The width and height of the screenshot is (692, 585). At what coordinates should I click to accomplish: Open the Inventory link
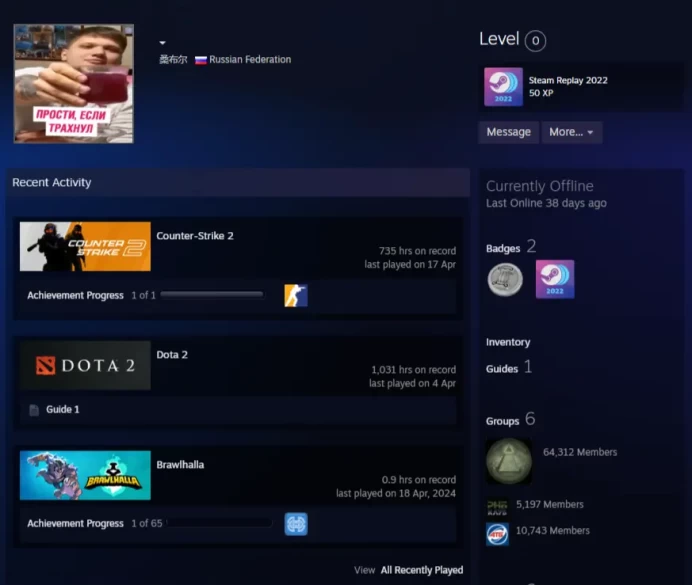508,342
